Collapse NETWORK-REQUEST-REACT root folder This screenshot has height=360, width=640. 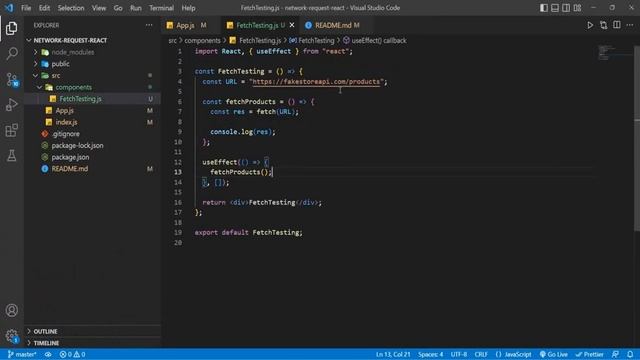coord(92,40)
